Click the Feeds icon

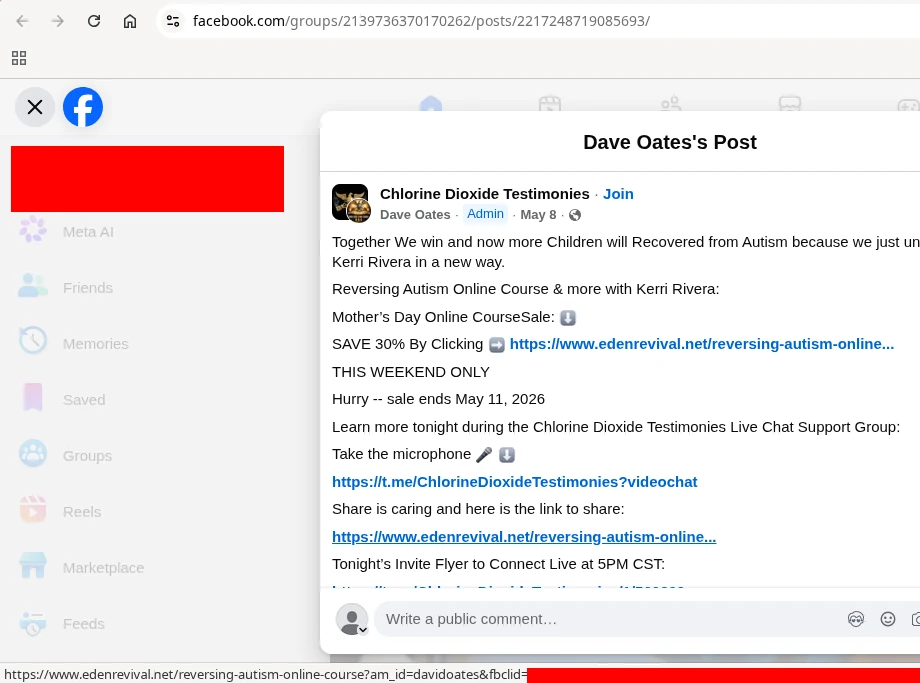click(x=33, y=623)
